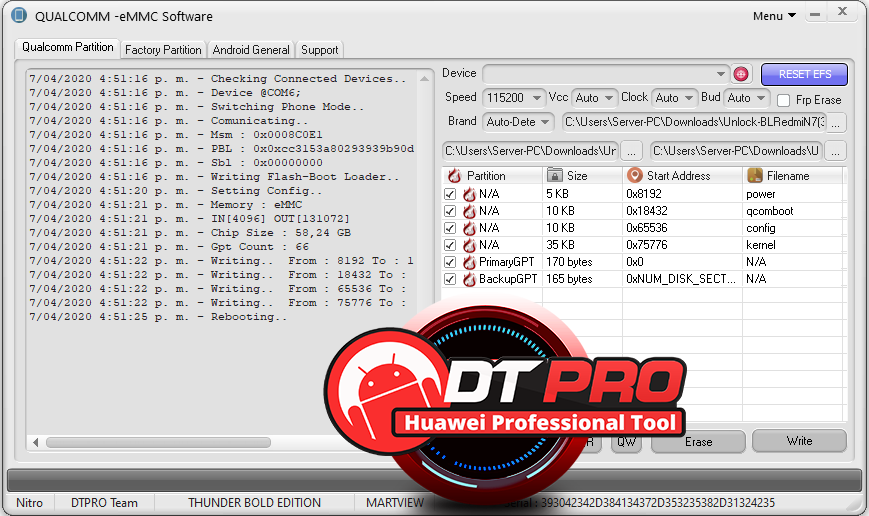This screenshot has height=516, width=869.
Task: Click the QW button
Action: tap(626, 442)
